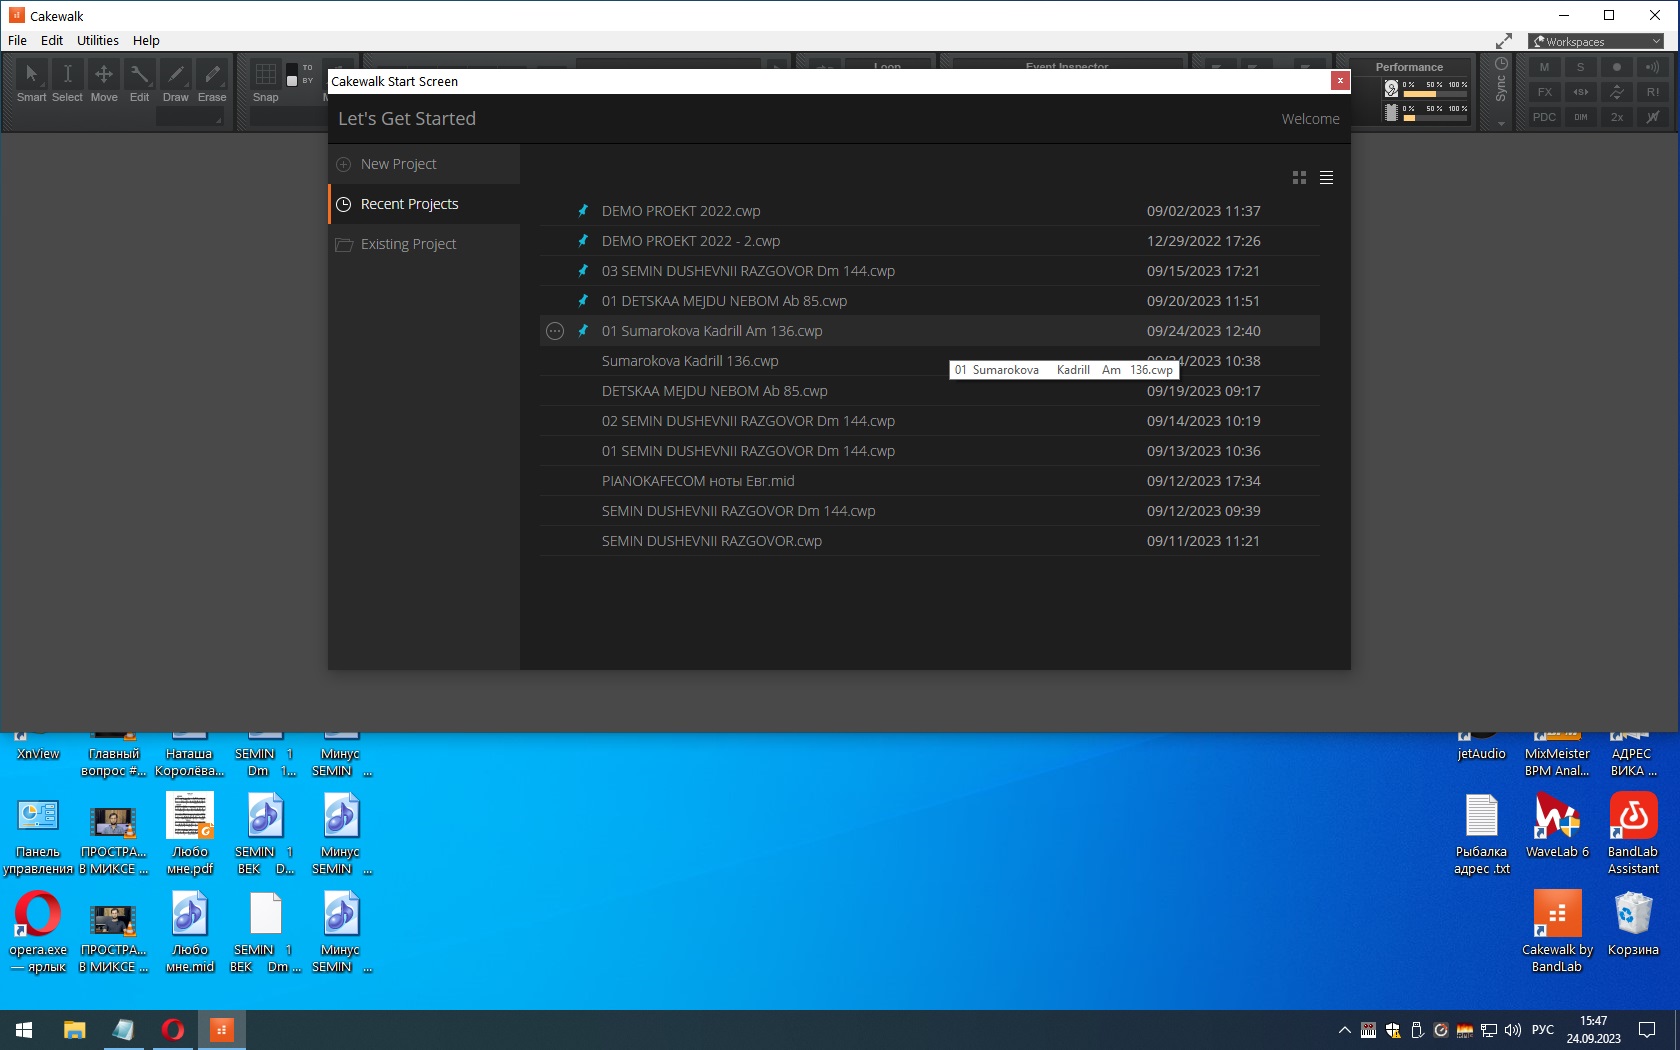Viewport: 1680px width, 1050px height.
Task: Toggle the crossed-out plug-in load balancing button
Action: pyautogui.click(x=1652, y=117)
